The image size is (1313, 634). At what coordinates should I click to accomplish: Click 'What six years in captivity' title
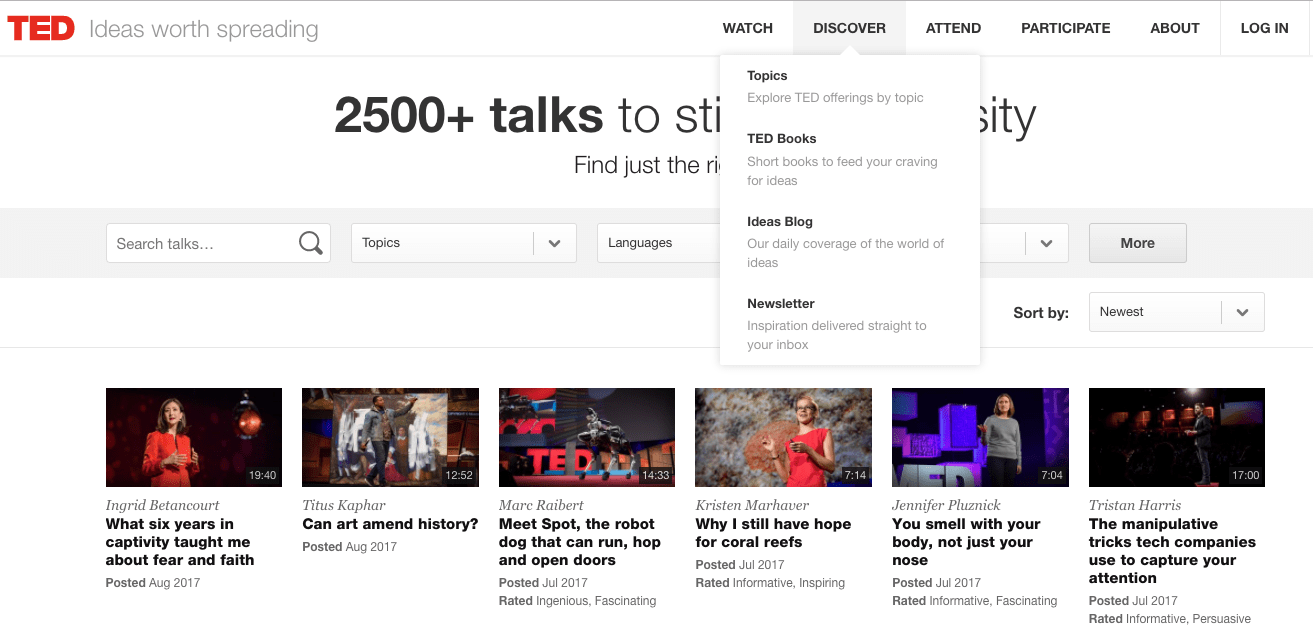click(180, 542)
